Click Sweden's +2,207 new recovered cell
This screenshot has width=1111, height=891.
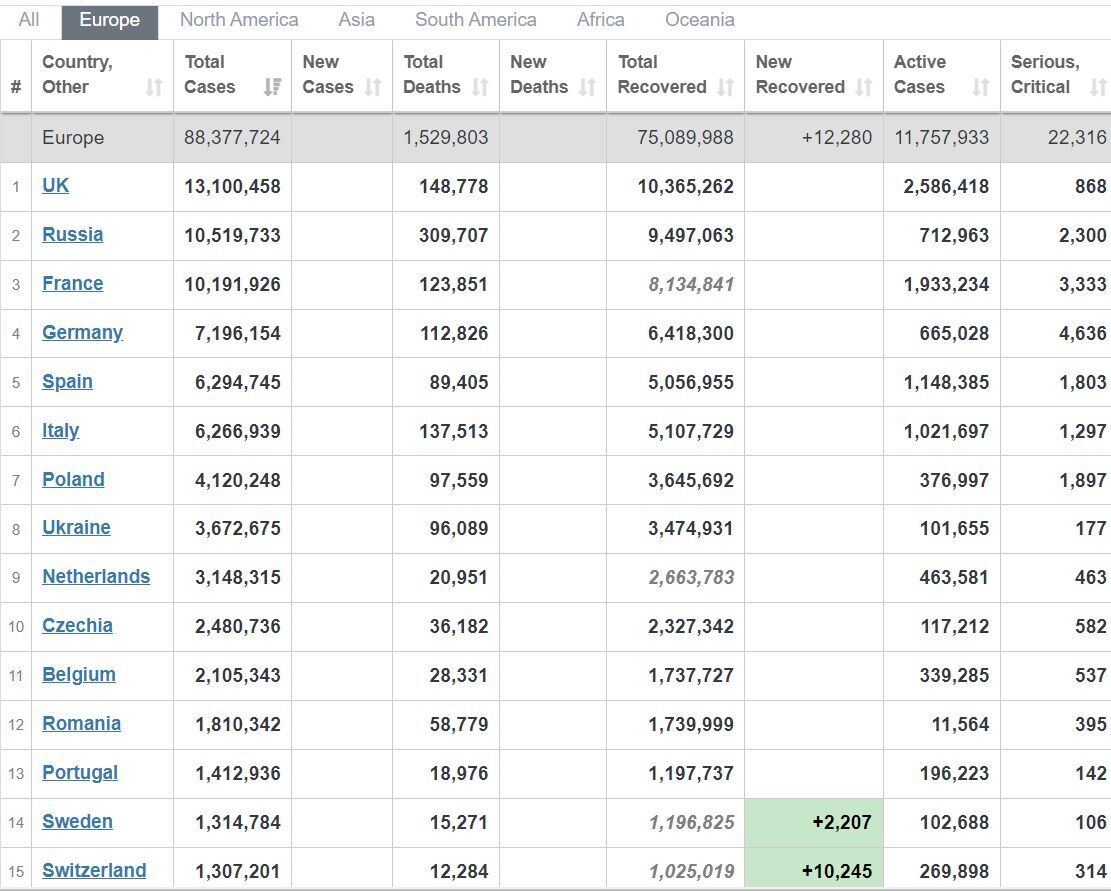pos(814,823)
